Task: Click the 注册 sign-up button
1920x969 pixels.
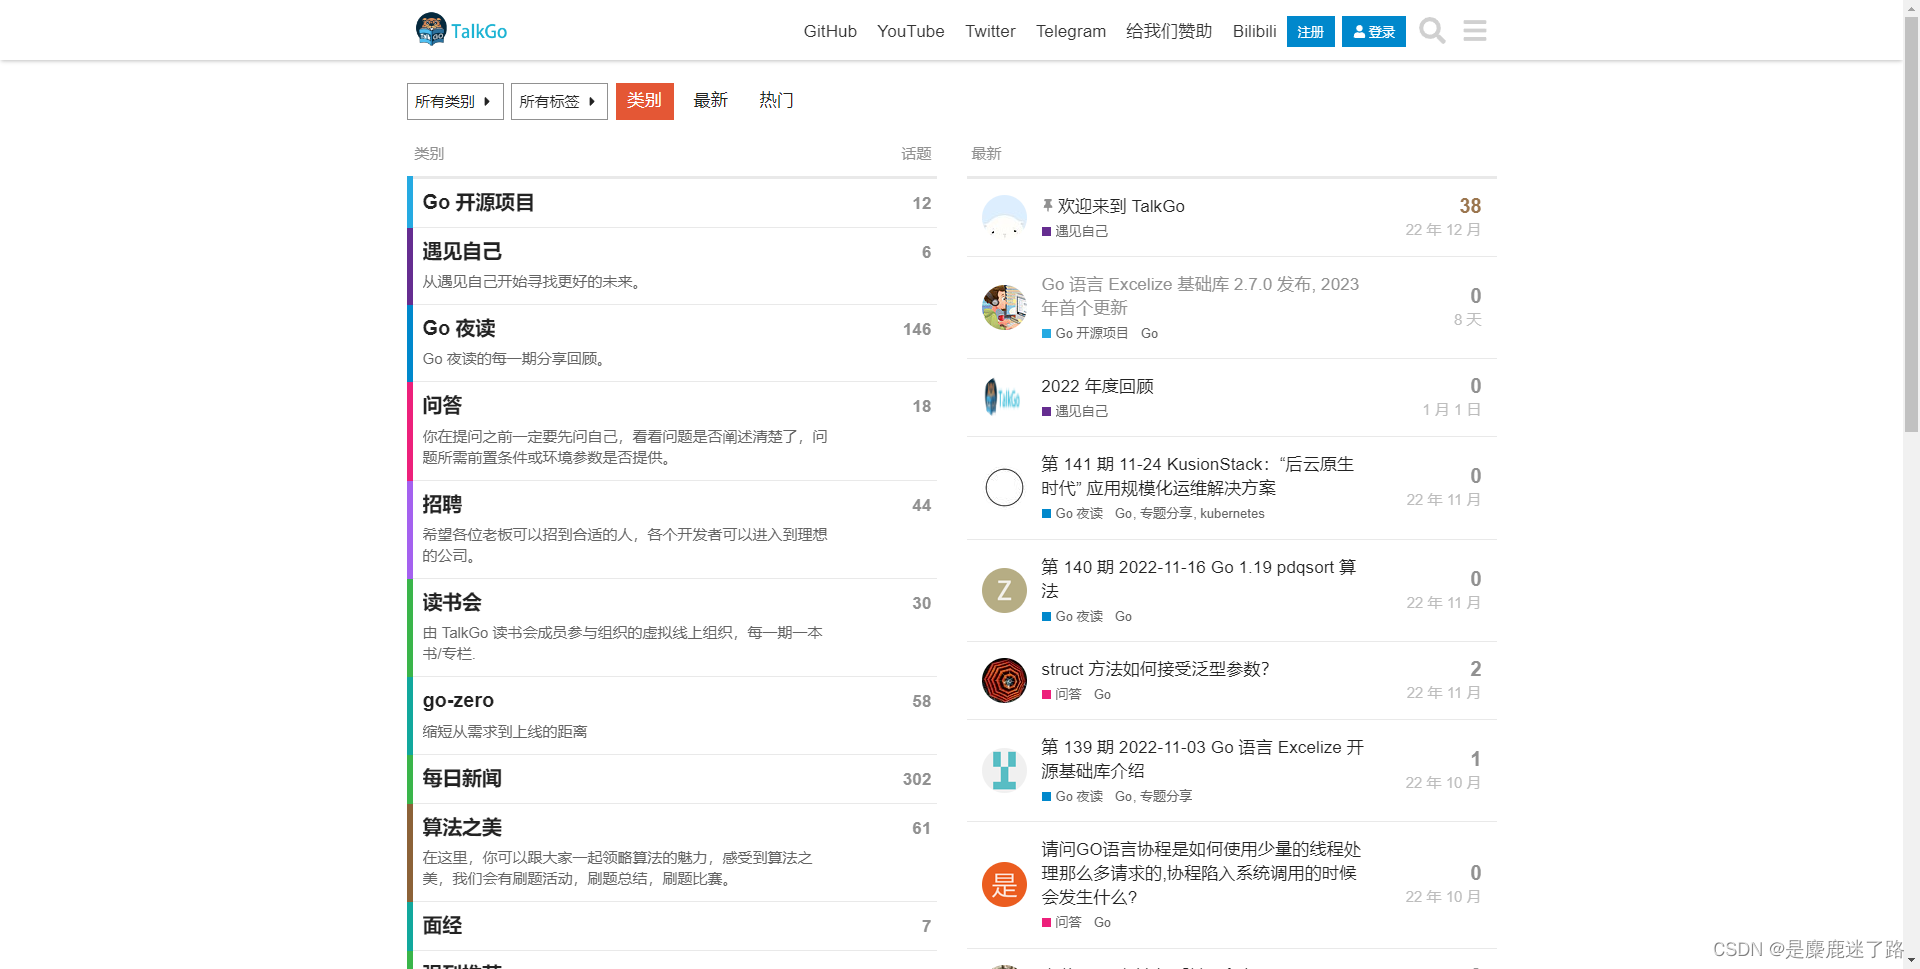Action: pos(1311,32)
